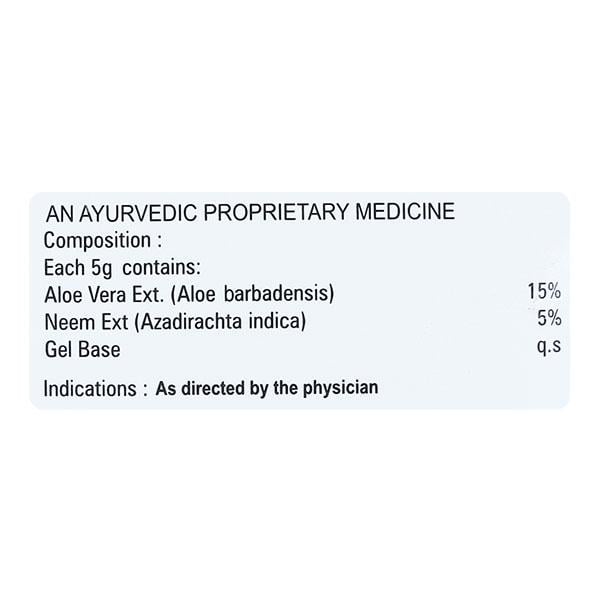Image resolution: width=600 pixels, height=600 pixels.
Task: Click the bold word 'physician'
Action: (x=339, y=387)
